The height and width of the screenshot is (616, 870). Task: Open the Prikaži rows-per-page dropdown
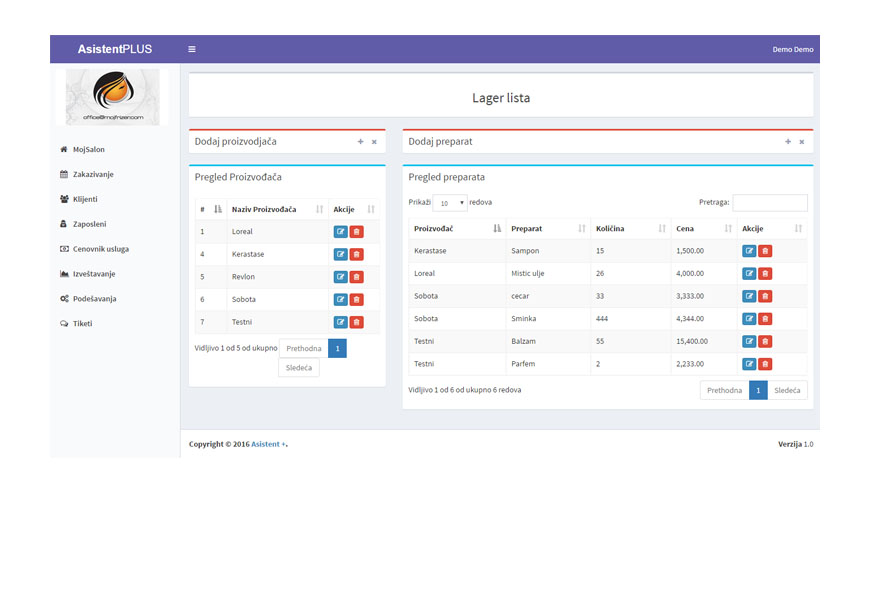click(x=450, y=203)
